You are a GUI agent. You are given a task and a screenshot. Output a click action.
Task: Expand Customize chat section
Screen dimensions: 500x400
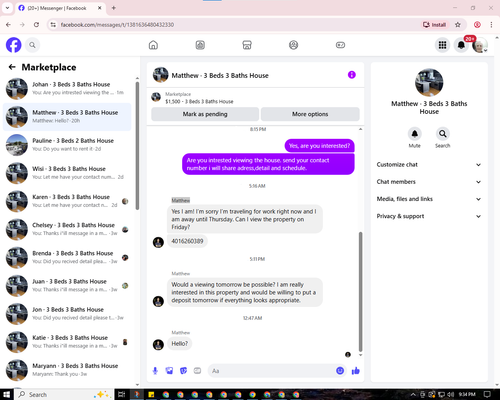click(x=429, y=165)
